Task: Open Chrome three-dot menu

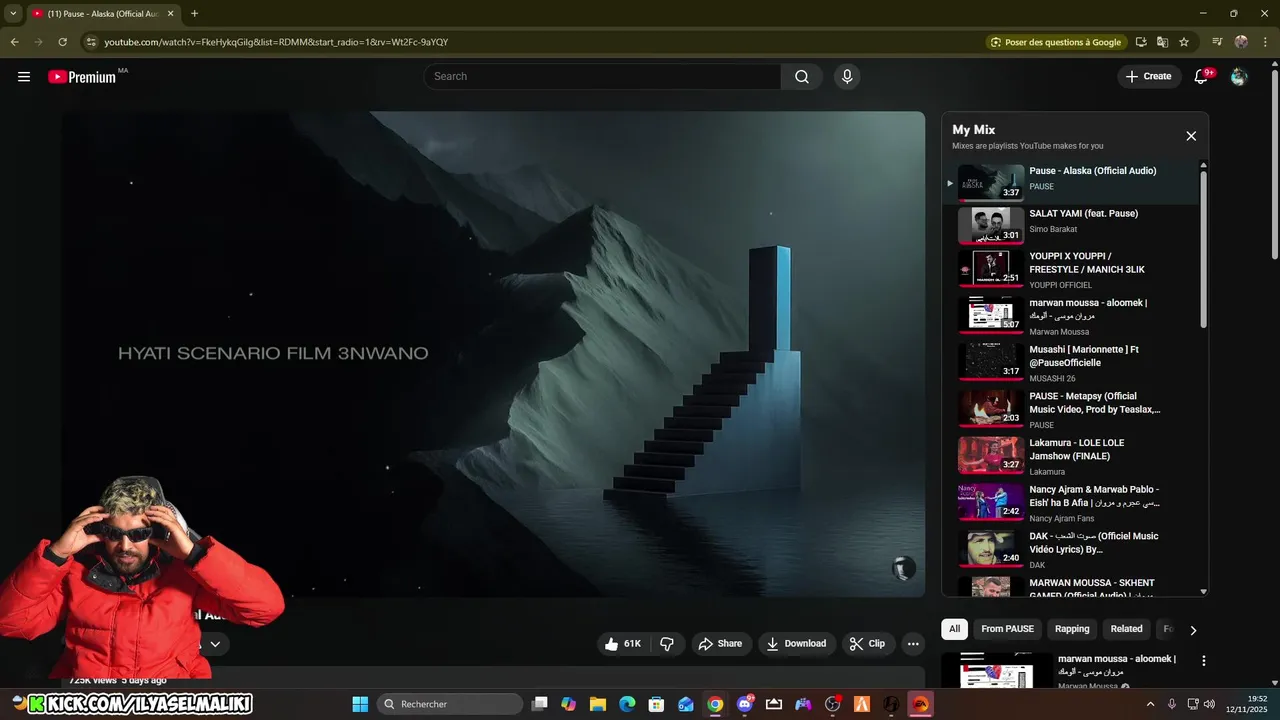Action: (1265, 42)
